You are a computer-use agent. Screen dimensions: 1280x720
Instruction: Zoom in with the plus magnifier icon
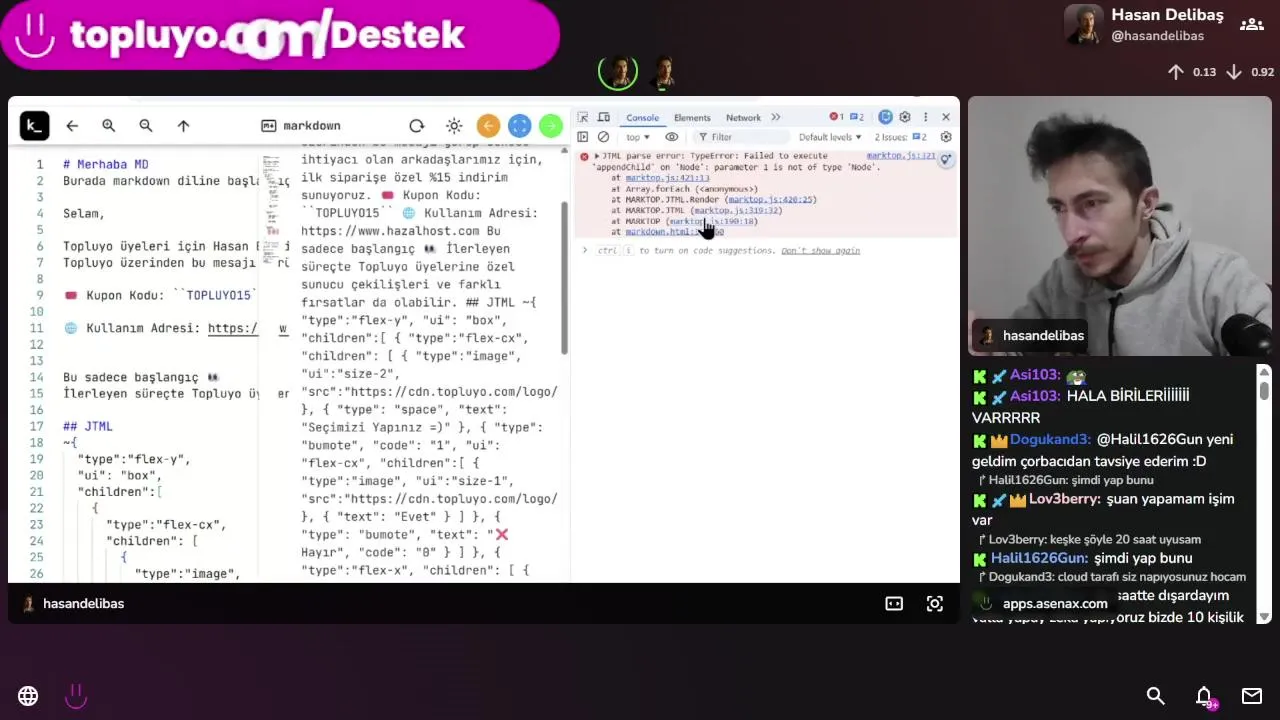109,126
